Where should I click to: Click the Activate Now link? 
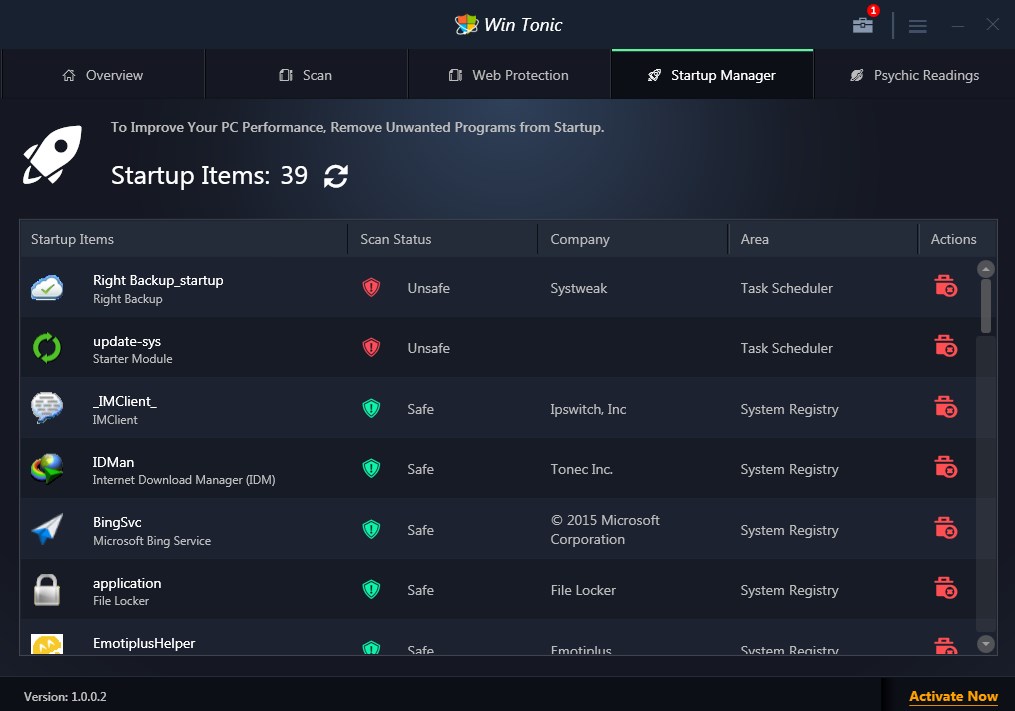[952, 696]
